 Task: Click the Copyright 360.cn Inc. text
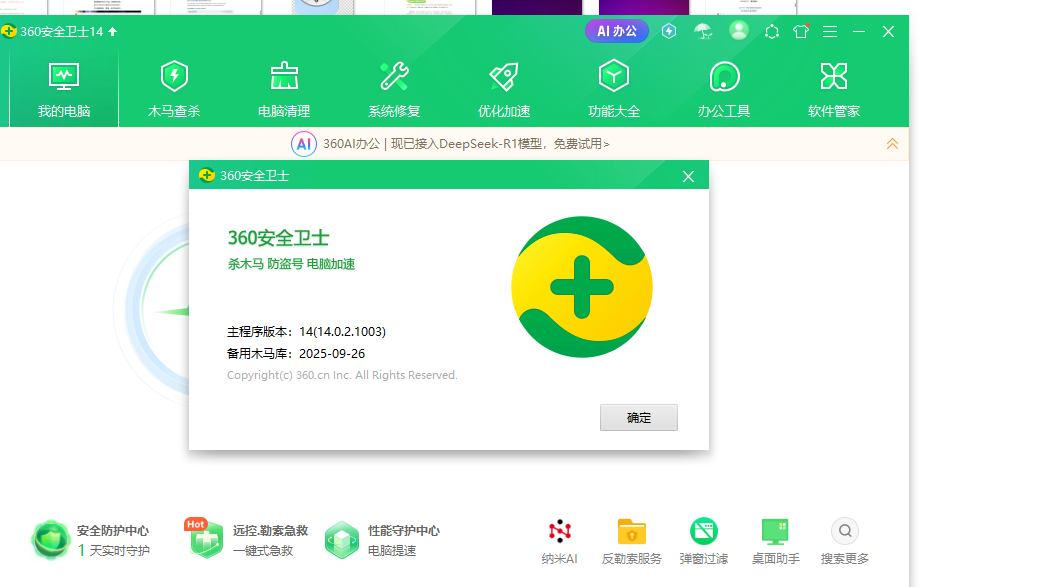[342, 375]
